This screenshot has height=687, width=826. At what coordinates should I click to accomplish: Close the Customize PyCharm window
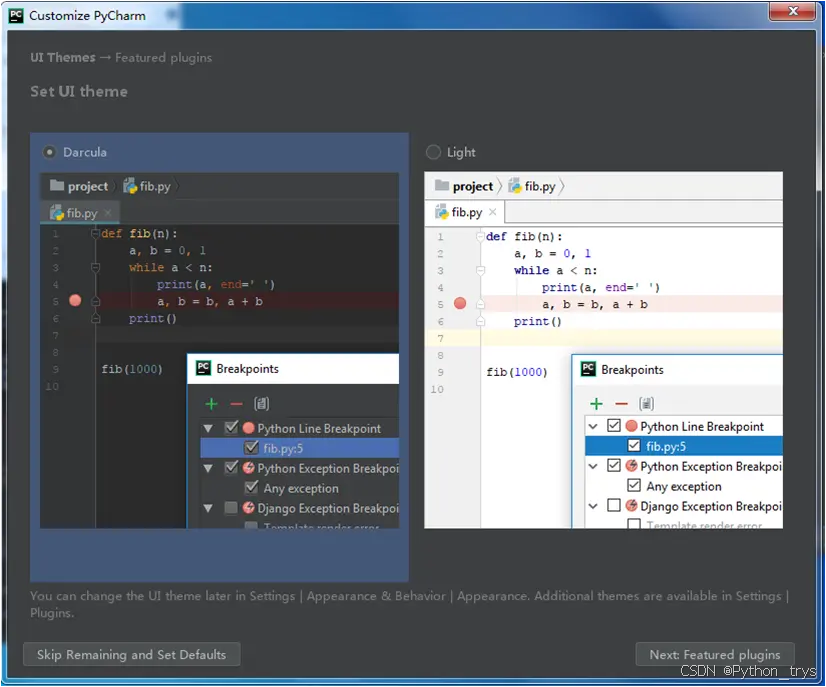[x=793, y=11]
